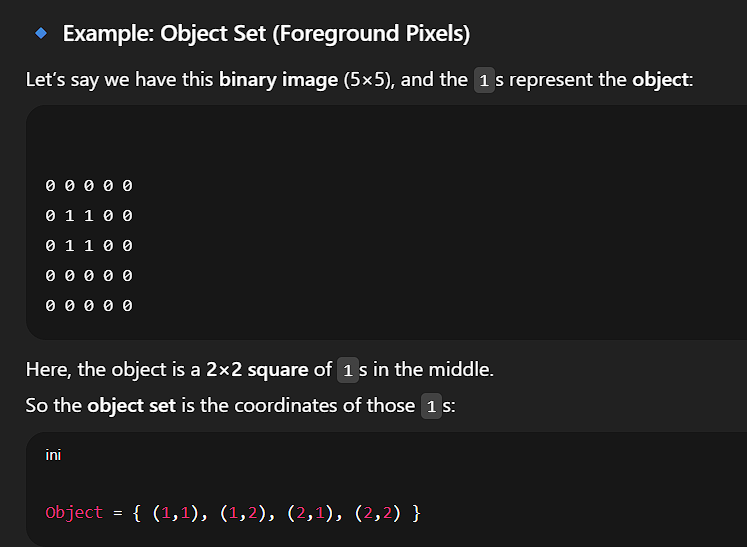Click the "ini" code language label

pyautogui.click(x=53, y=455)
